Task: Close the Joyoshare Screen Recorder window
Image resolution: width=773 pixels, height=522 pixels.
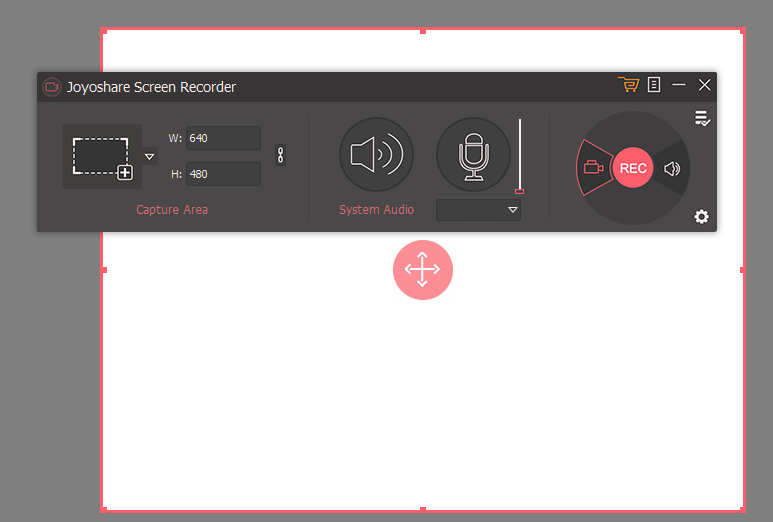Action: pyautogui.click(x=704, y=85)
